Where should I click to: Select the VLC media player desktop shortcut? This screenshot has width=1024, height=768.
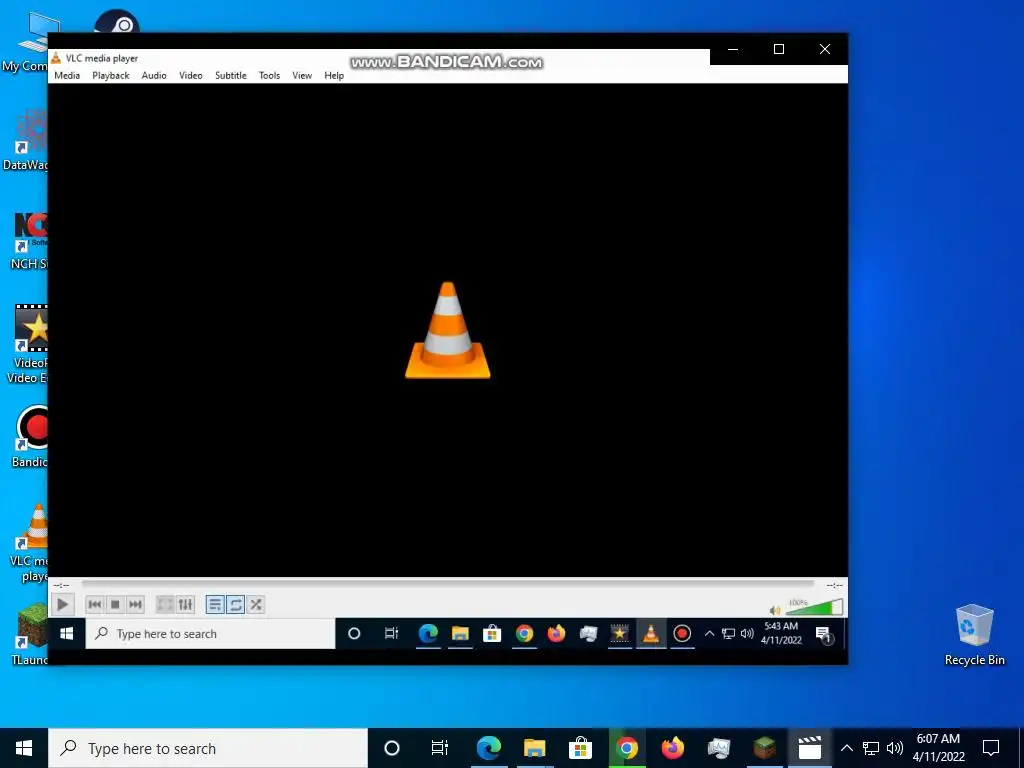point(29,543)
